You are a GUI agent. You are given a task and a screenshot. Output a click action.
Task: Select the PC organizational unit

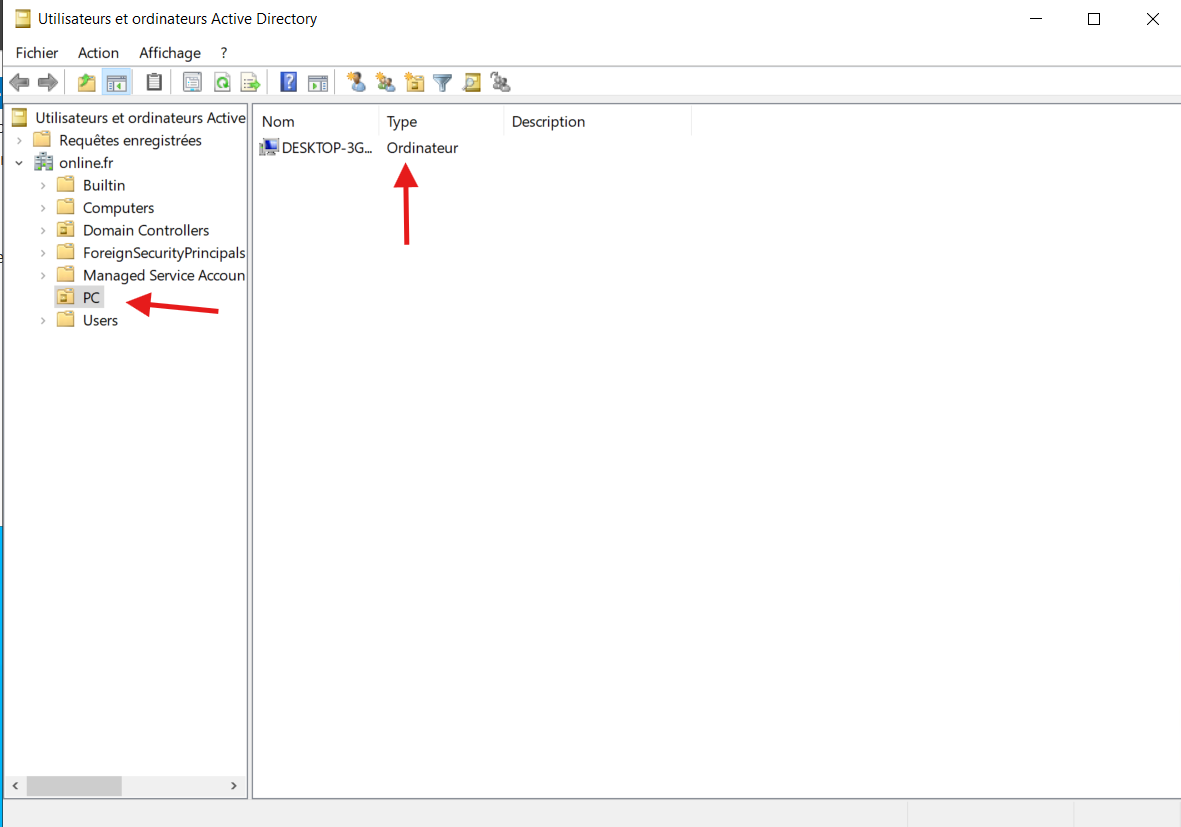click(x=91, y=298)
